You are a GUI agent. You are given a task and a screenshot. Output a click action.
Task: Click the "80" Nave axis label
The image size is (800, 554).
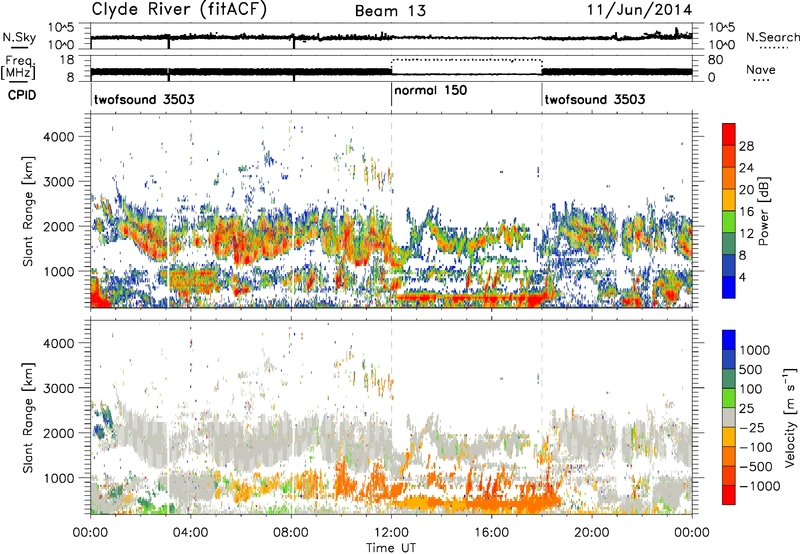click(715, 60)
